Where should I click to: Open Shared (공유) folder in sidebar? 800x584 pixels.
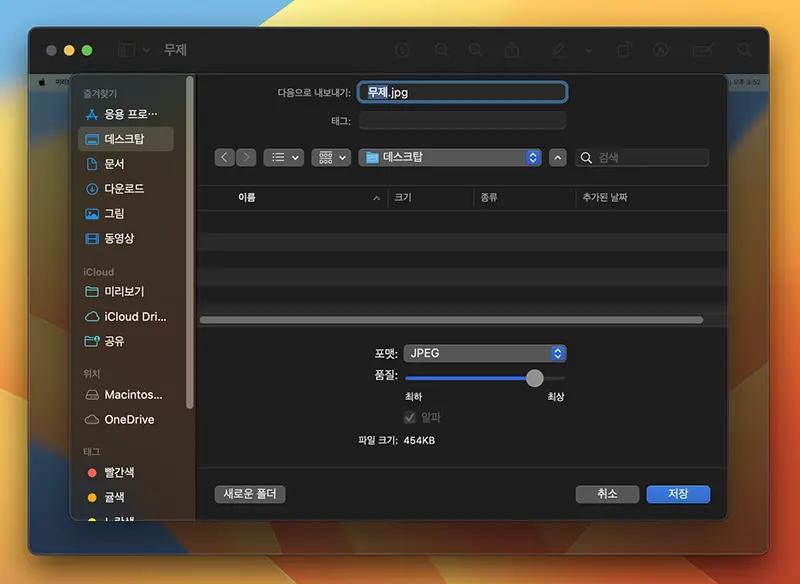(126, 341)
